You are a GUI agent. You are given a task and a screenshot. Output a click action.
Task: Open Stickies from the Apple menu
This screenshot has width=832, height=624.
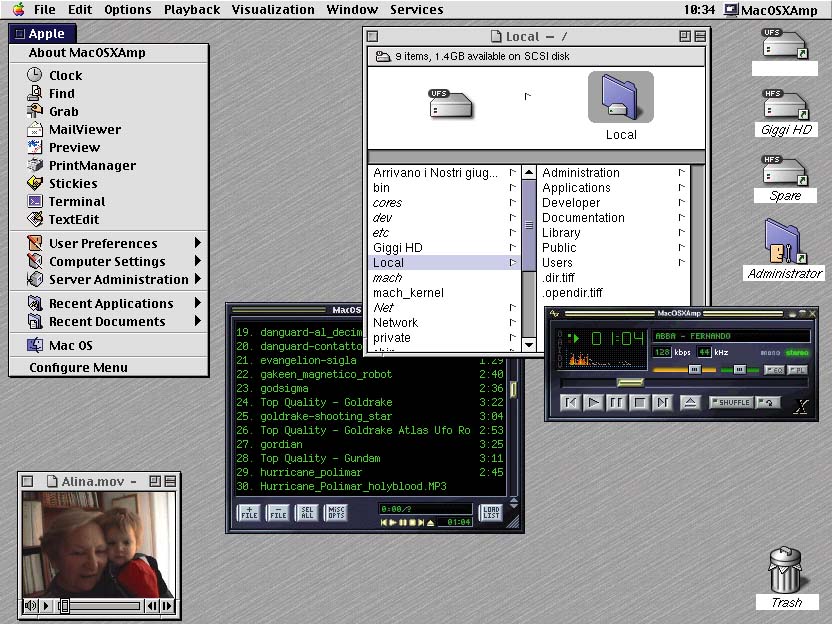click(109, 184)
